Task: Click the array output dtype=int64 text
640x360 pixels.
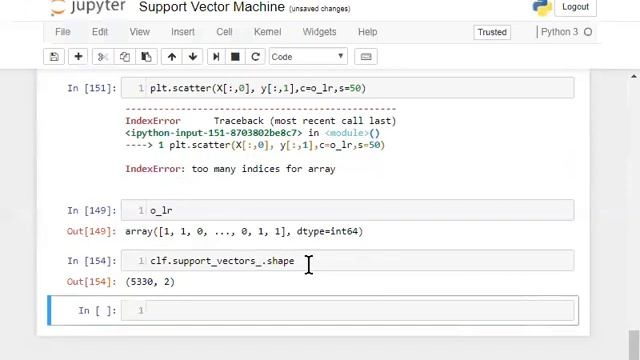Action: coord(244,231)
